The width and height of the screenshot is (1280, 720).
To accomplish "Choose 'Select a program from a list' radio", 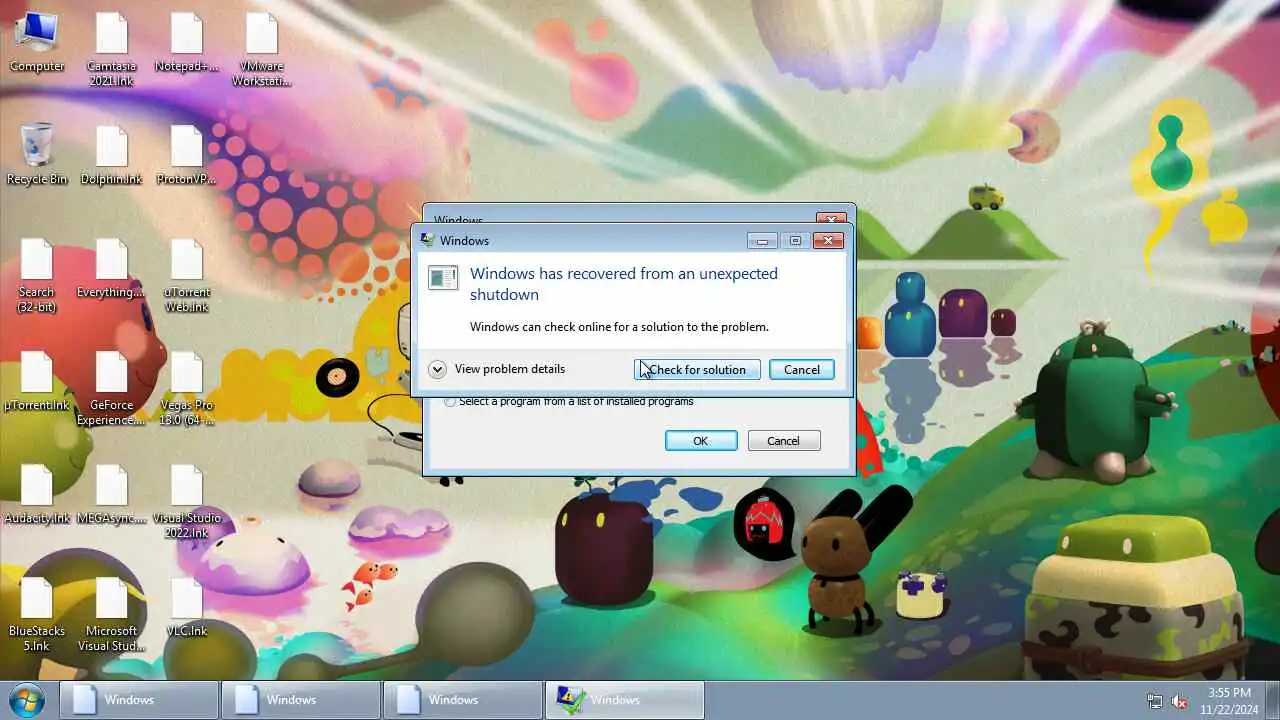I will point(450,401).
